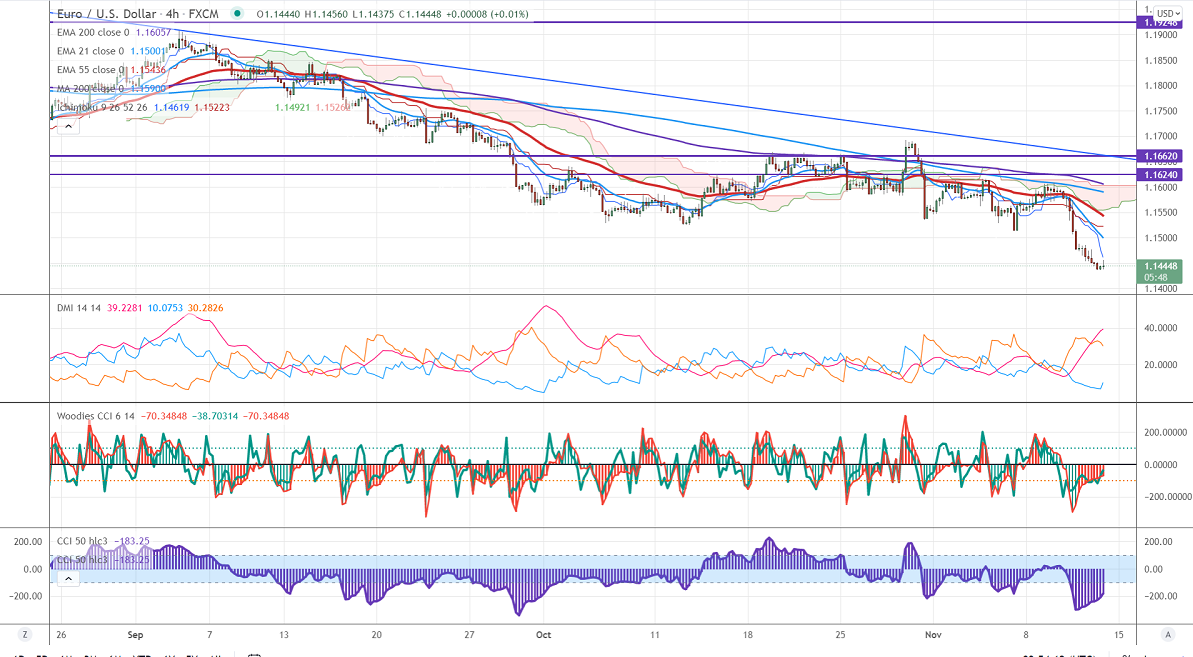Click the 1.16620 horizontal line price label
1193x657 pixels.
1159,156
